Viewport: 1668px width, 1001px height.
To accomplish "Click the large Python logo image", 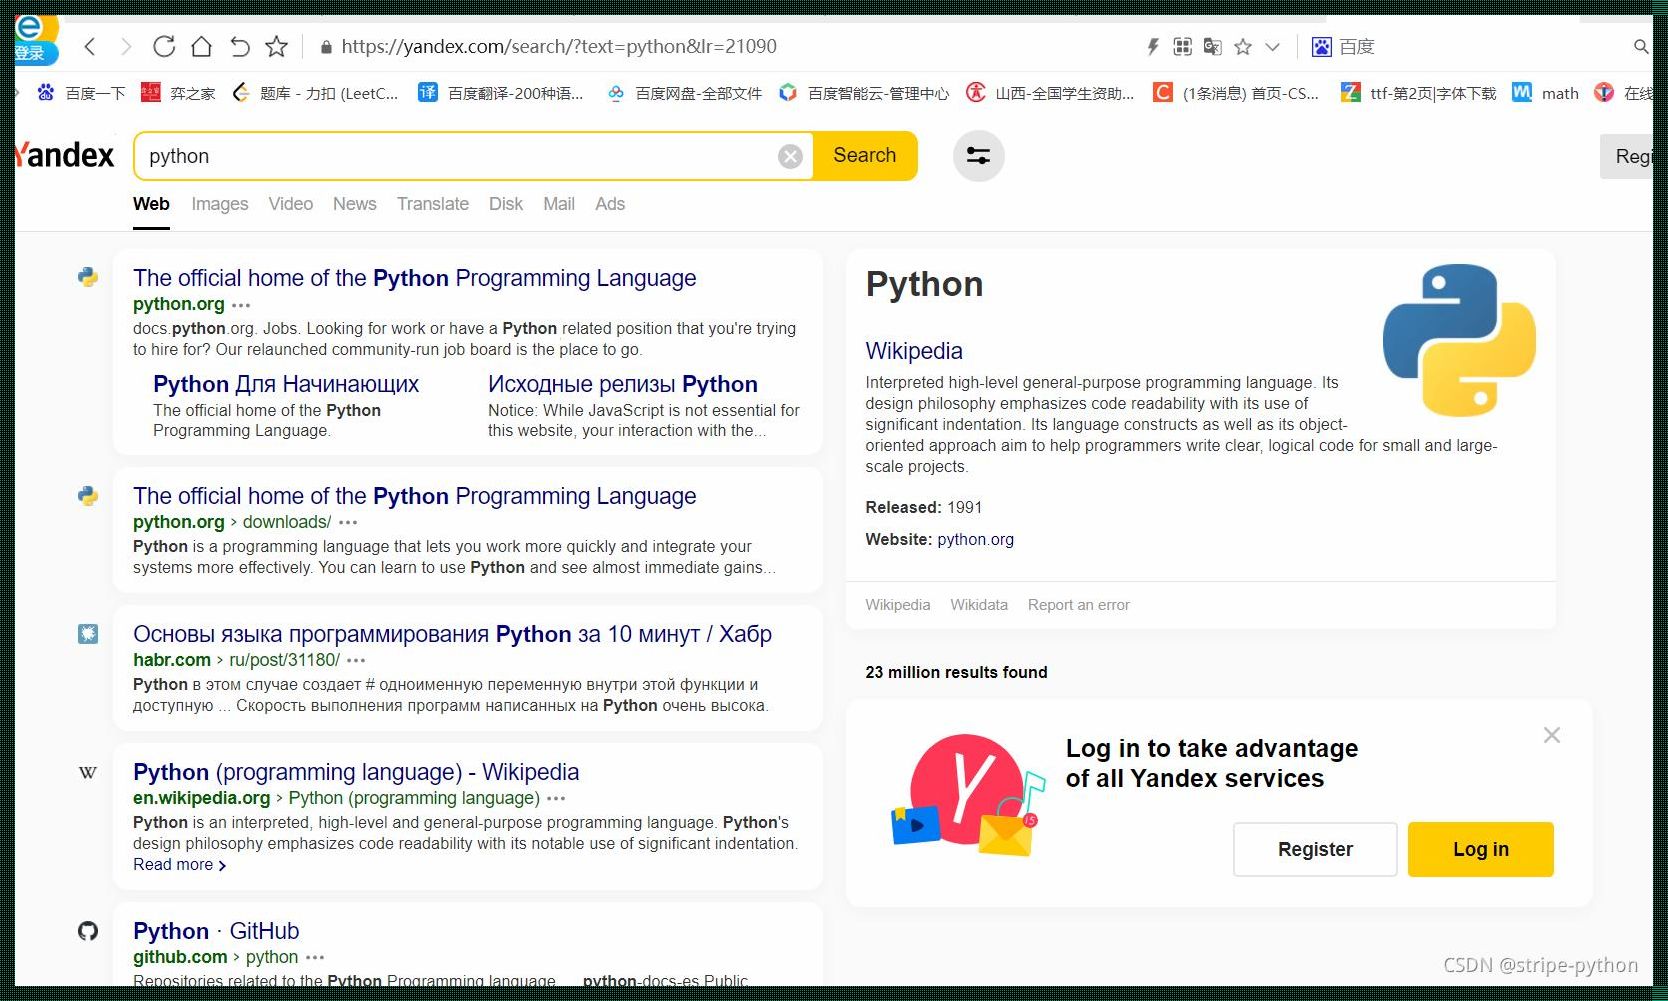I will point(1459,340).
